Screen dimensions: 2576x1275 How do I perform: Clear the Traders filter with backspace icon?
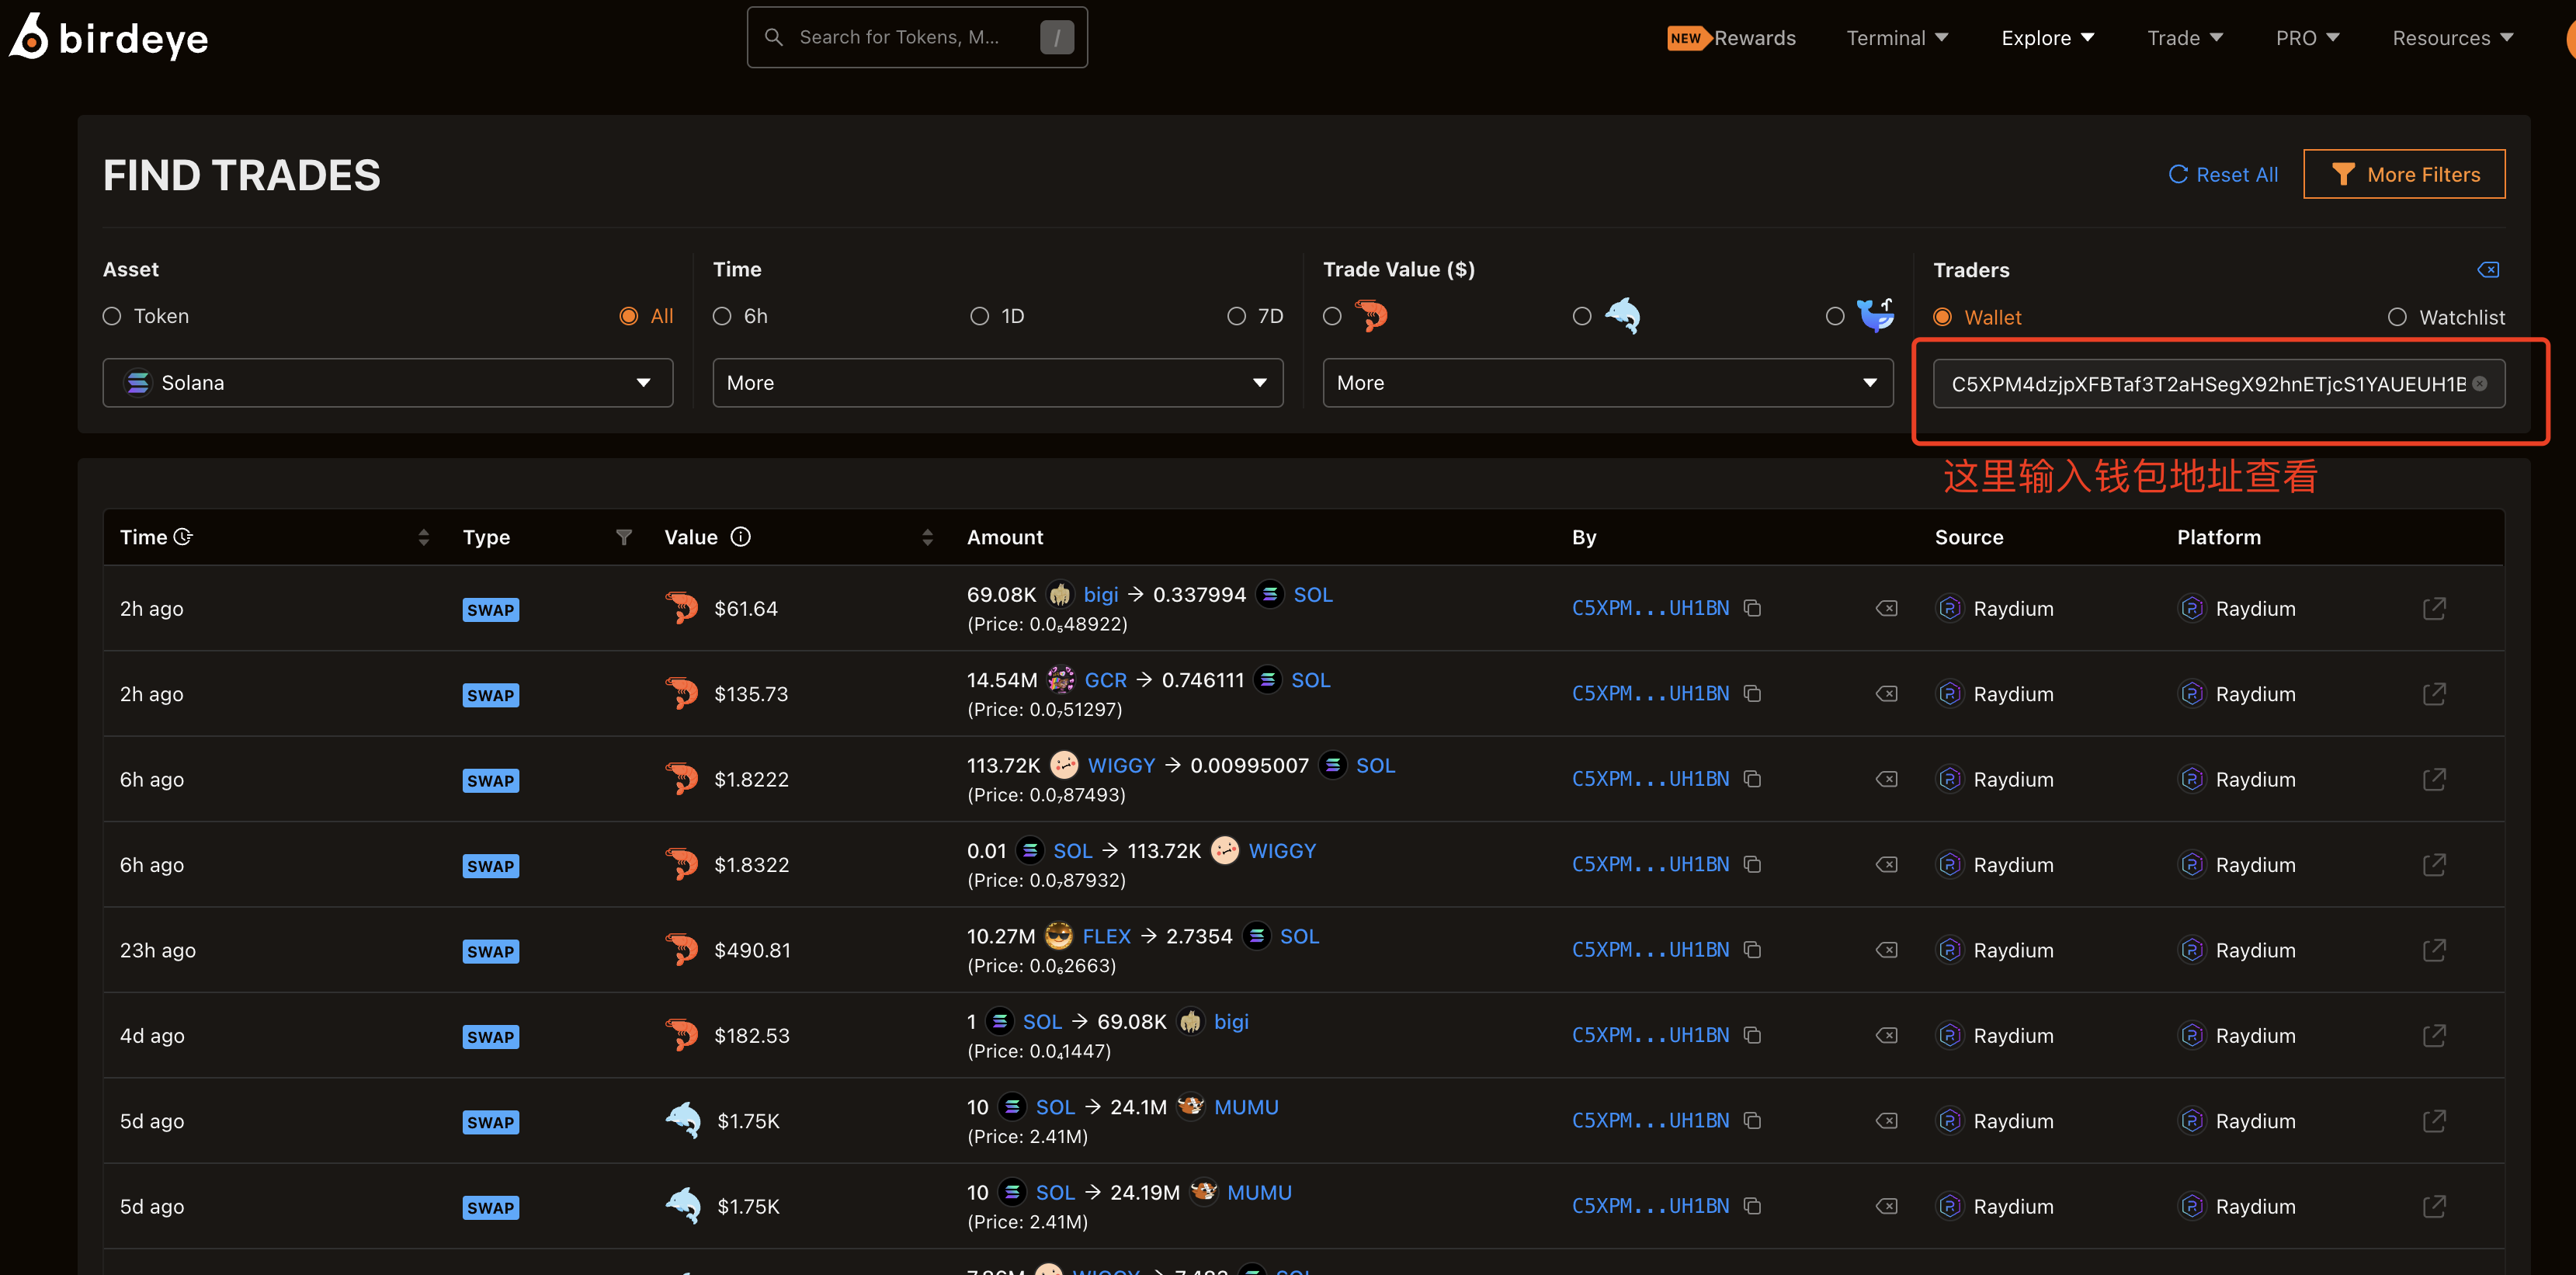2488,270
